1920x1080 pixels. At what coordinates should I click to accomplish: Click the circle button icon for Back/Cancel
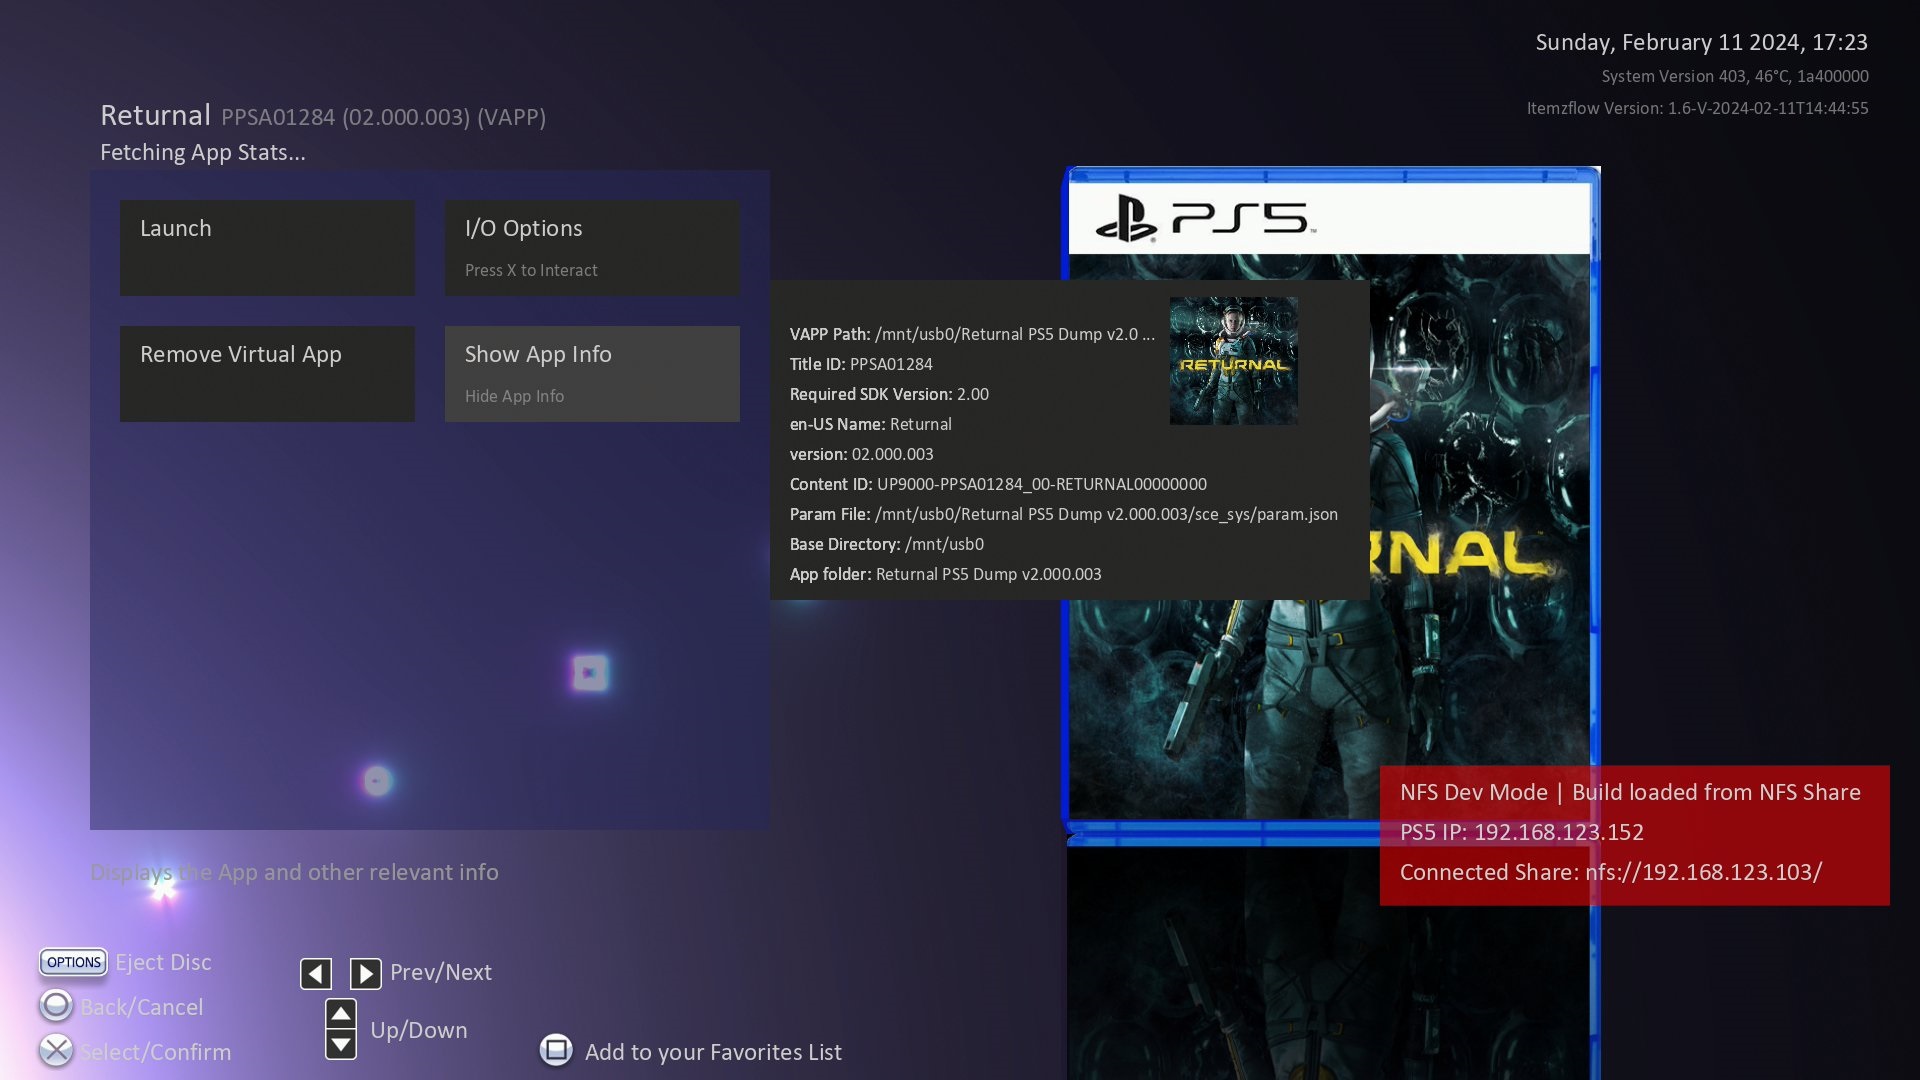pyautogui.click(x=56, y=1005)
